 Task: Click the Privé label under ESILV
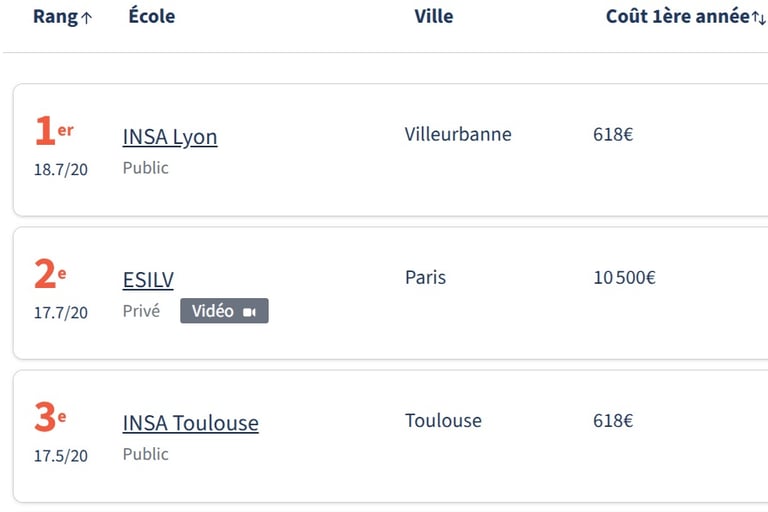(142, 311)
